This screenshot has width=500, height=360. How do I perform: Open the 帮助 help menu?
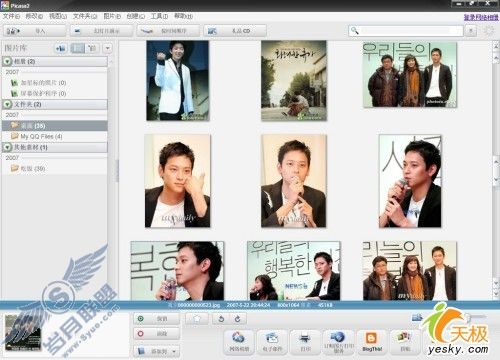[183, 16]
